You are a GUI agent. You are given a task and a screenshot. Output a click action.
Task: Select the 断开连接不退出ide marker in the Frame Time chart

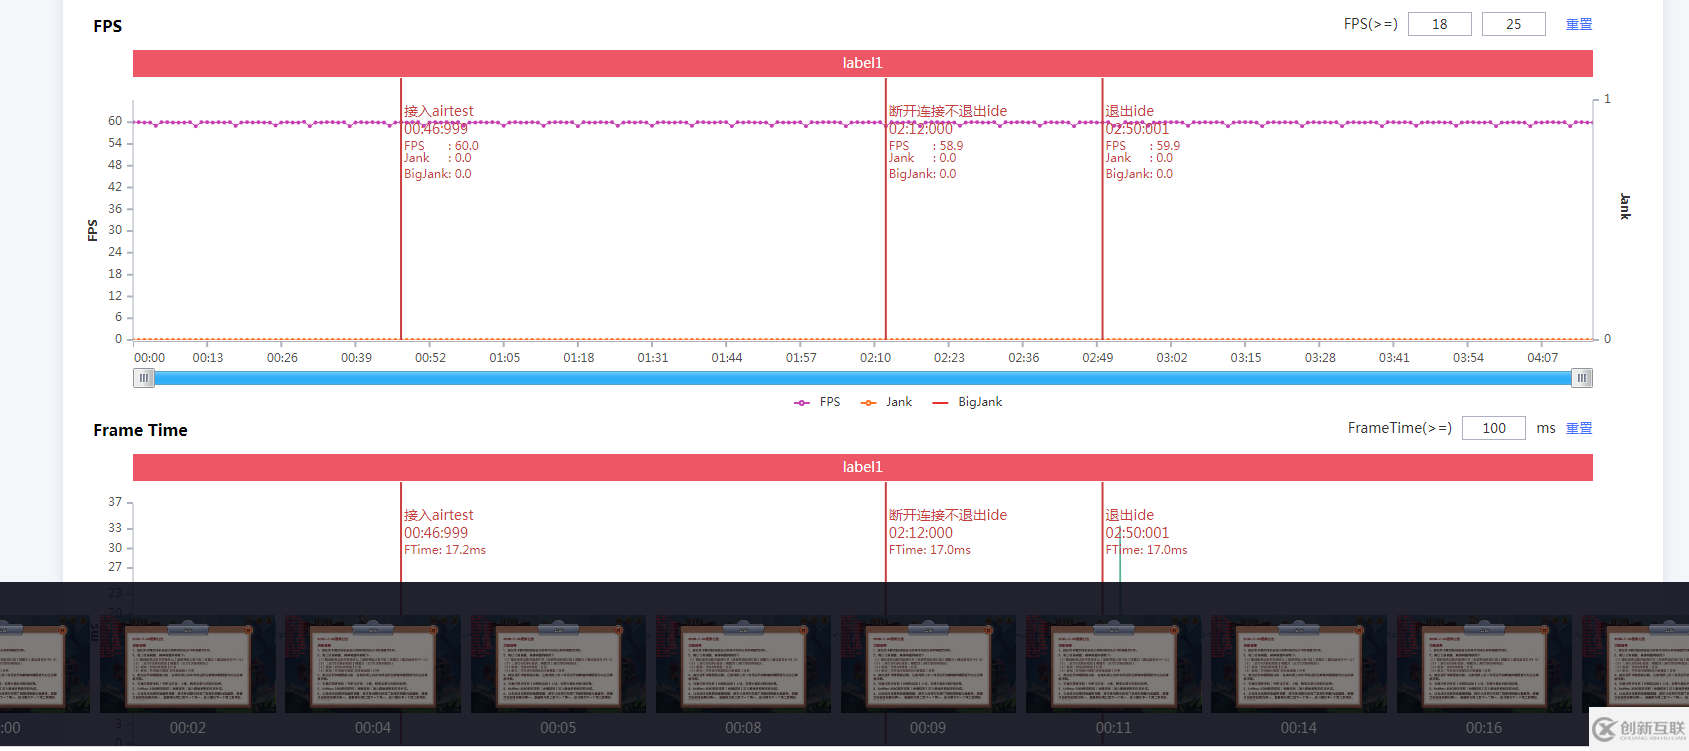pyautogui.click(x=948, y=515)
